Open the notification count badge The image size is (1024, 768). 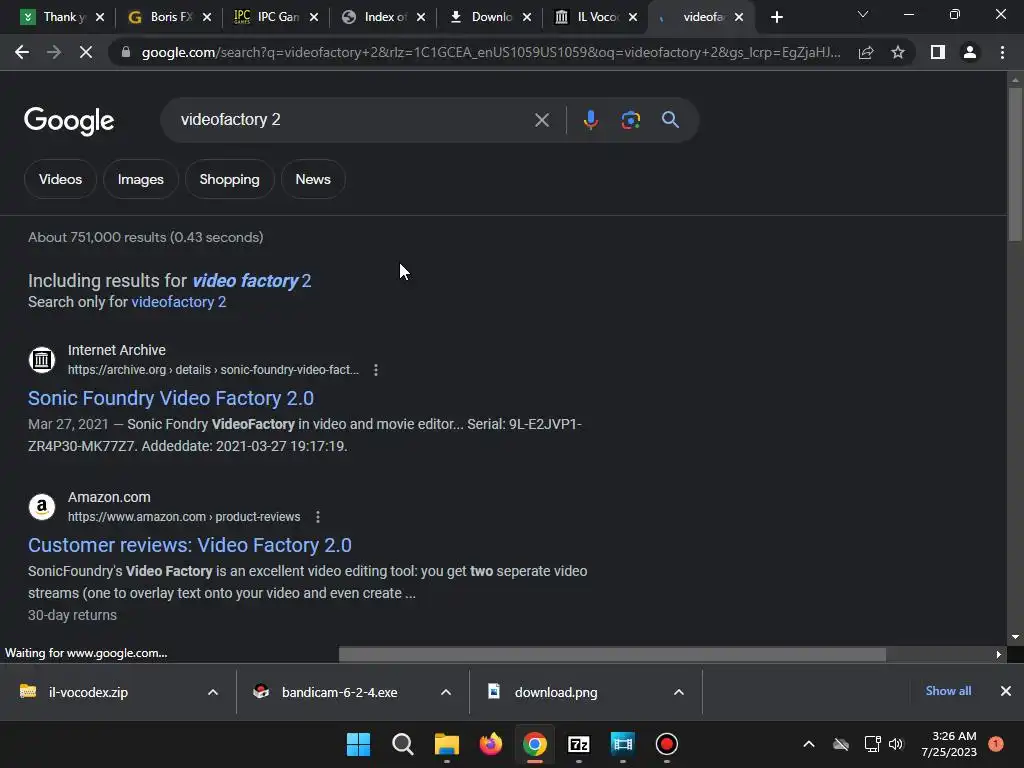[x=996, y=744]
